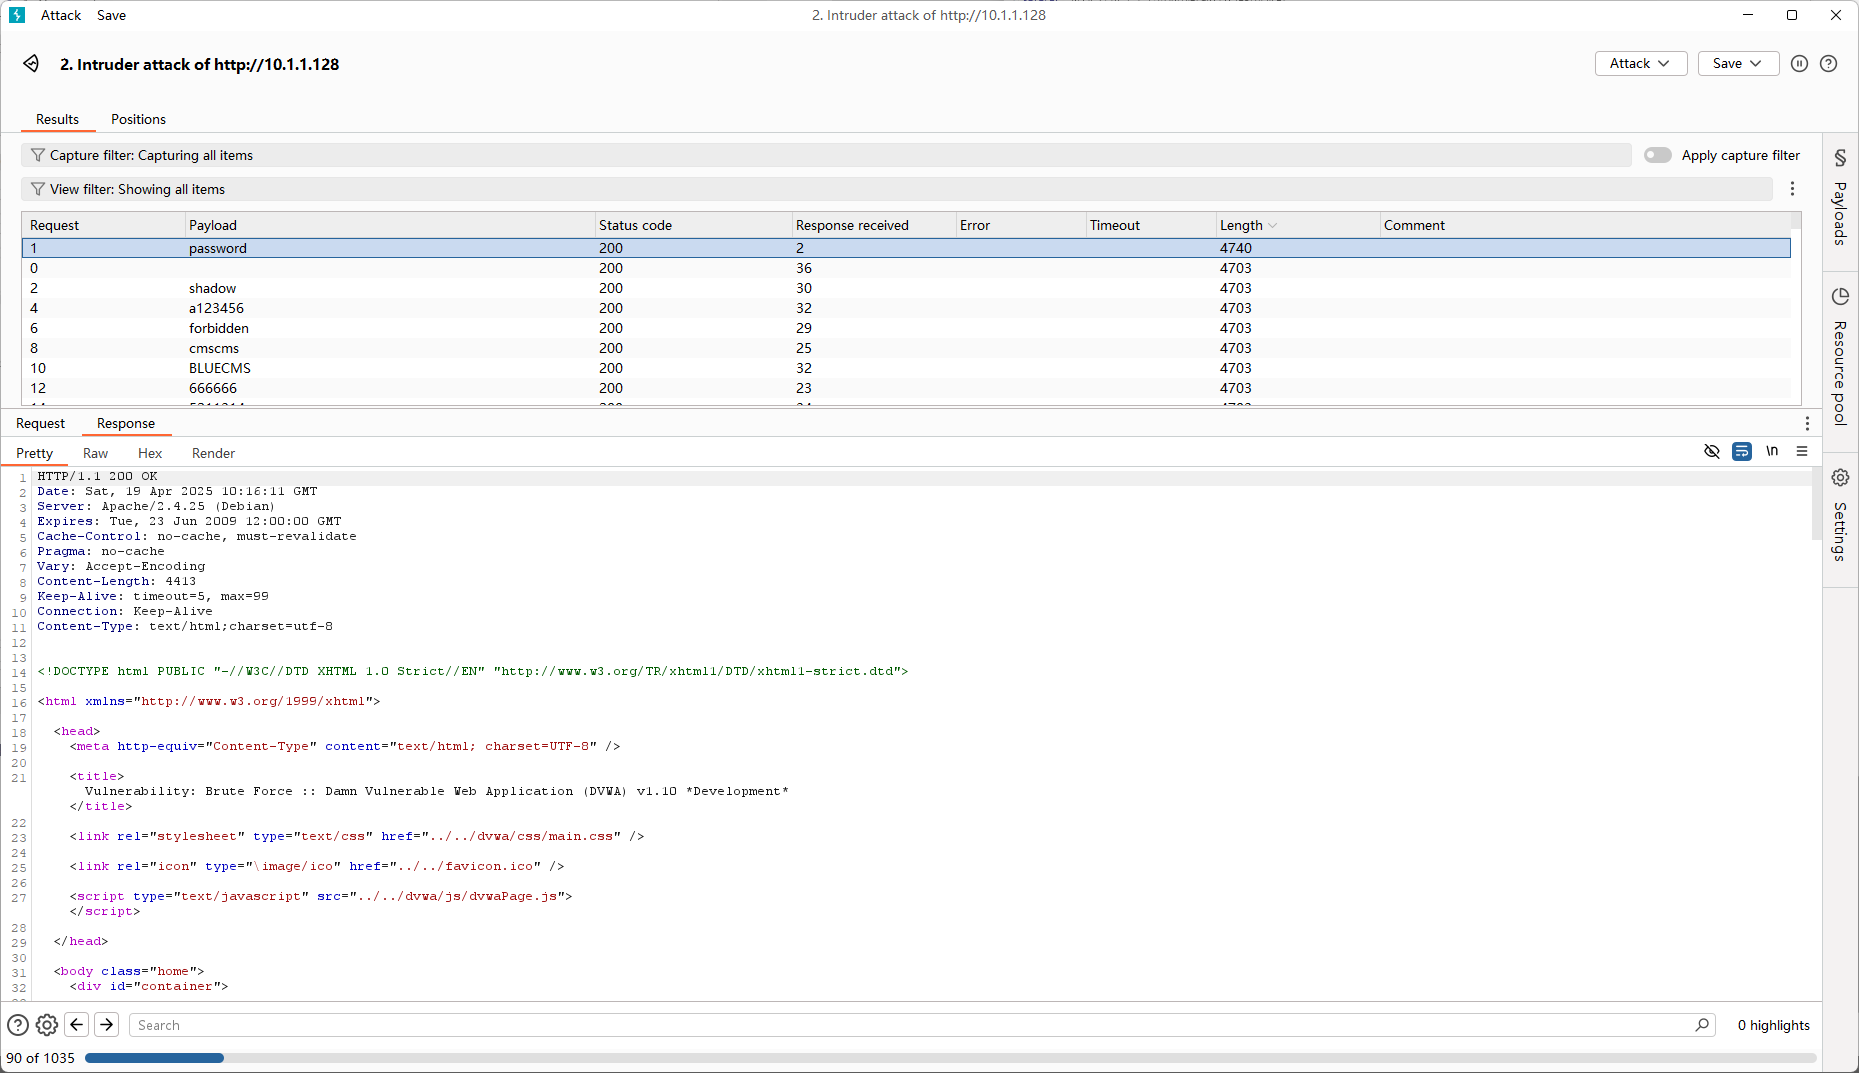Image resolution: width=1859 pixels, height=1073 pixels.
Task: Select the Response message tab
Action: coord(126,423)
